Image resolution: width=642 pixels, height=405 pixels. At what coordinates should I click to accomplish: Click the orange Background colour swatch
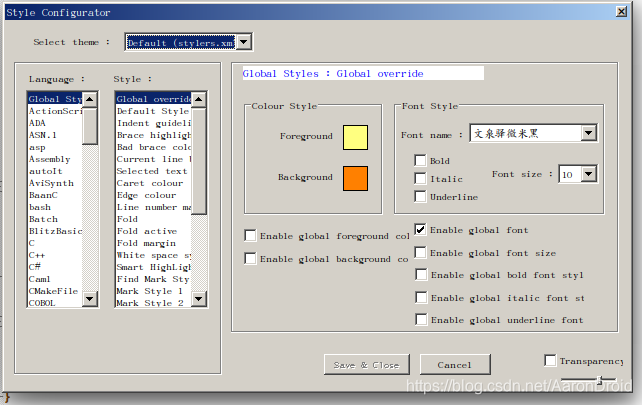355,178
